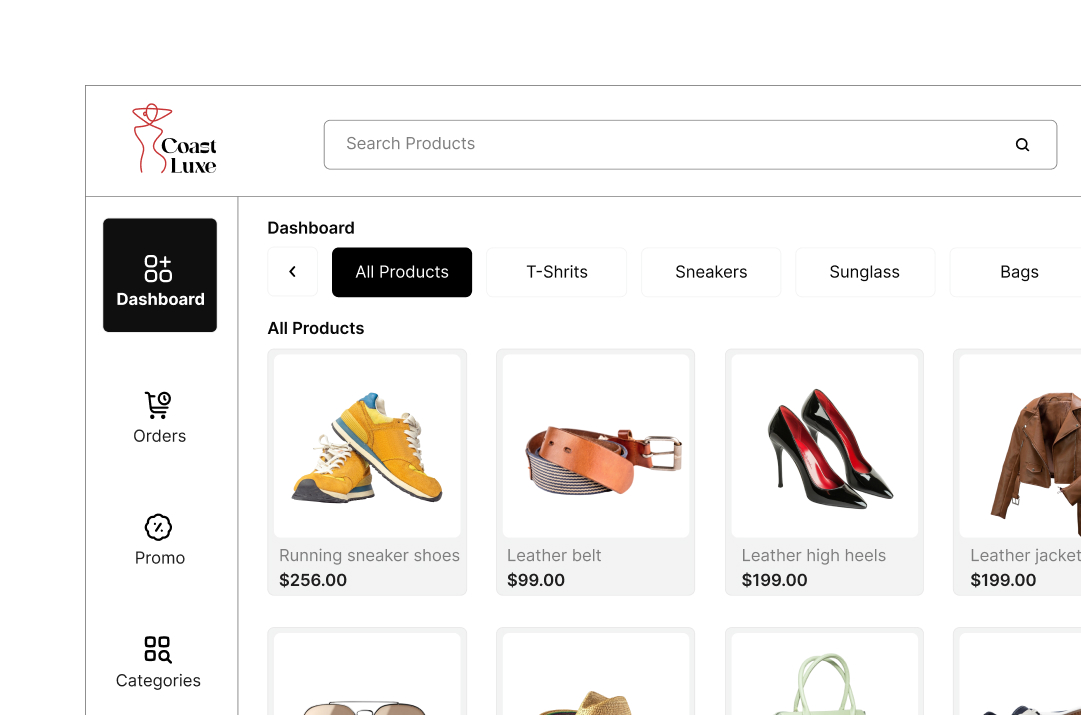Click the left chevron category arrow
1081x715 pixels.
coord(292,272)
